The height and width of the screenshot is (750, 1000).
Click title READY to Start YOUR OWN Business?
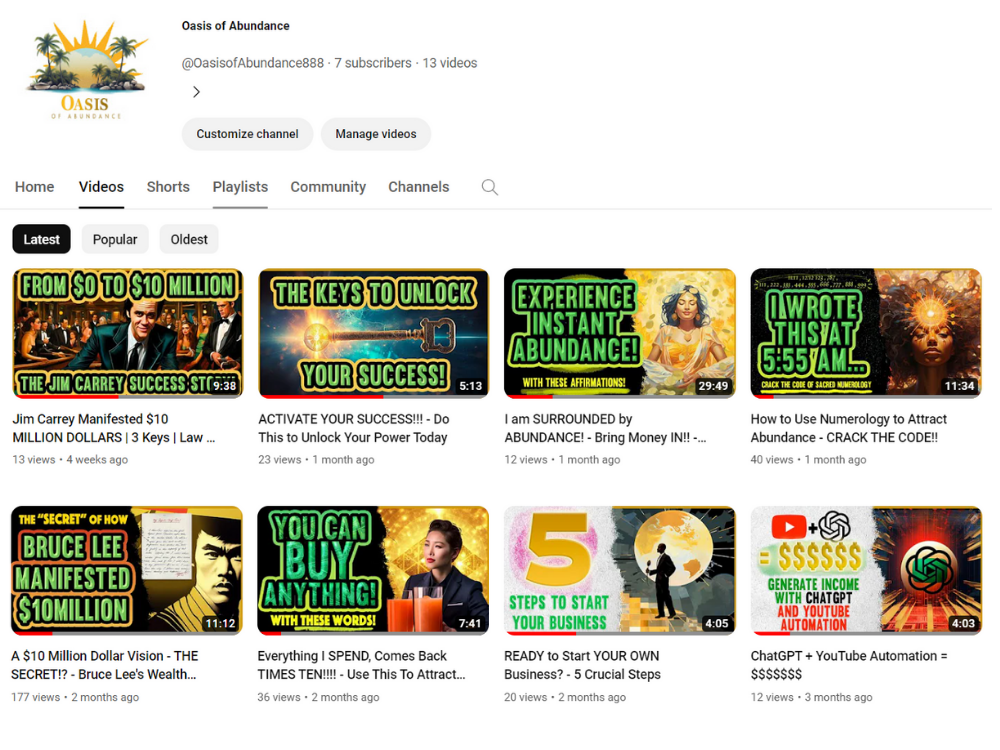click(x=583, y=665)
